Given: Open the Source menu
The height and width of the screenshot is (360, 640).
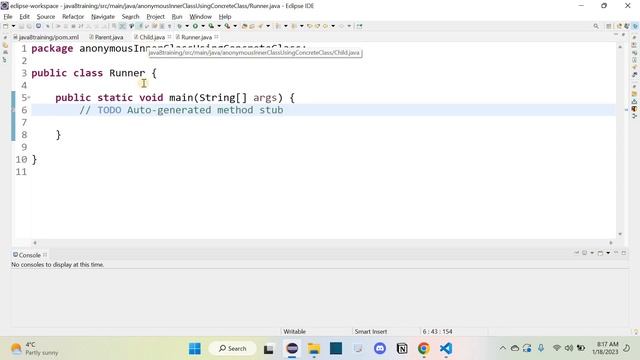Looking at the screenshot, I should click(x=46, y=17).
